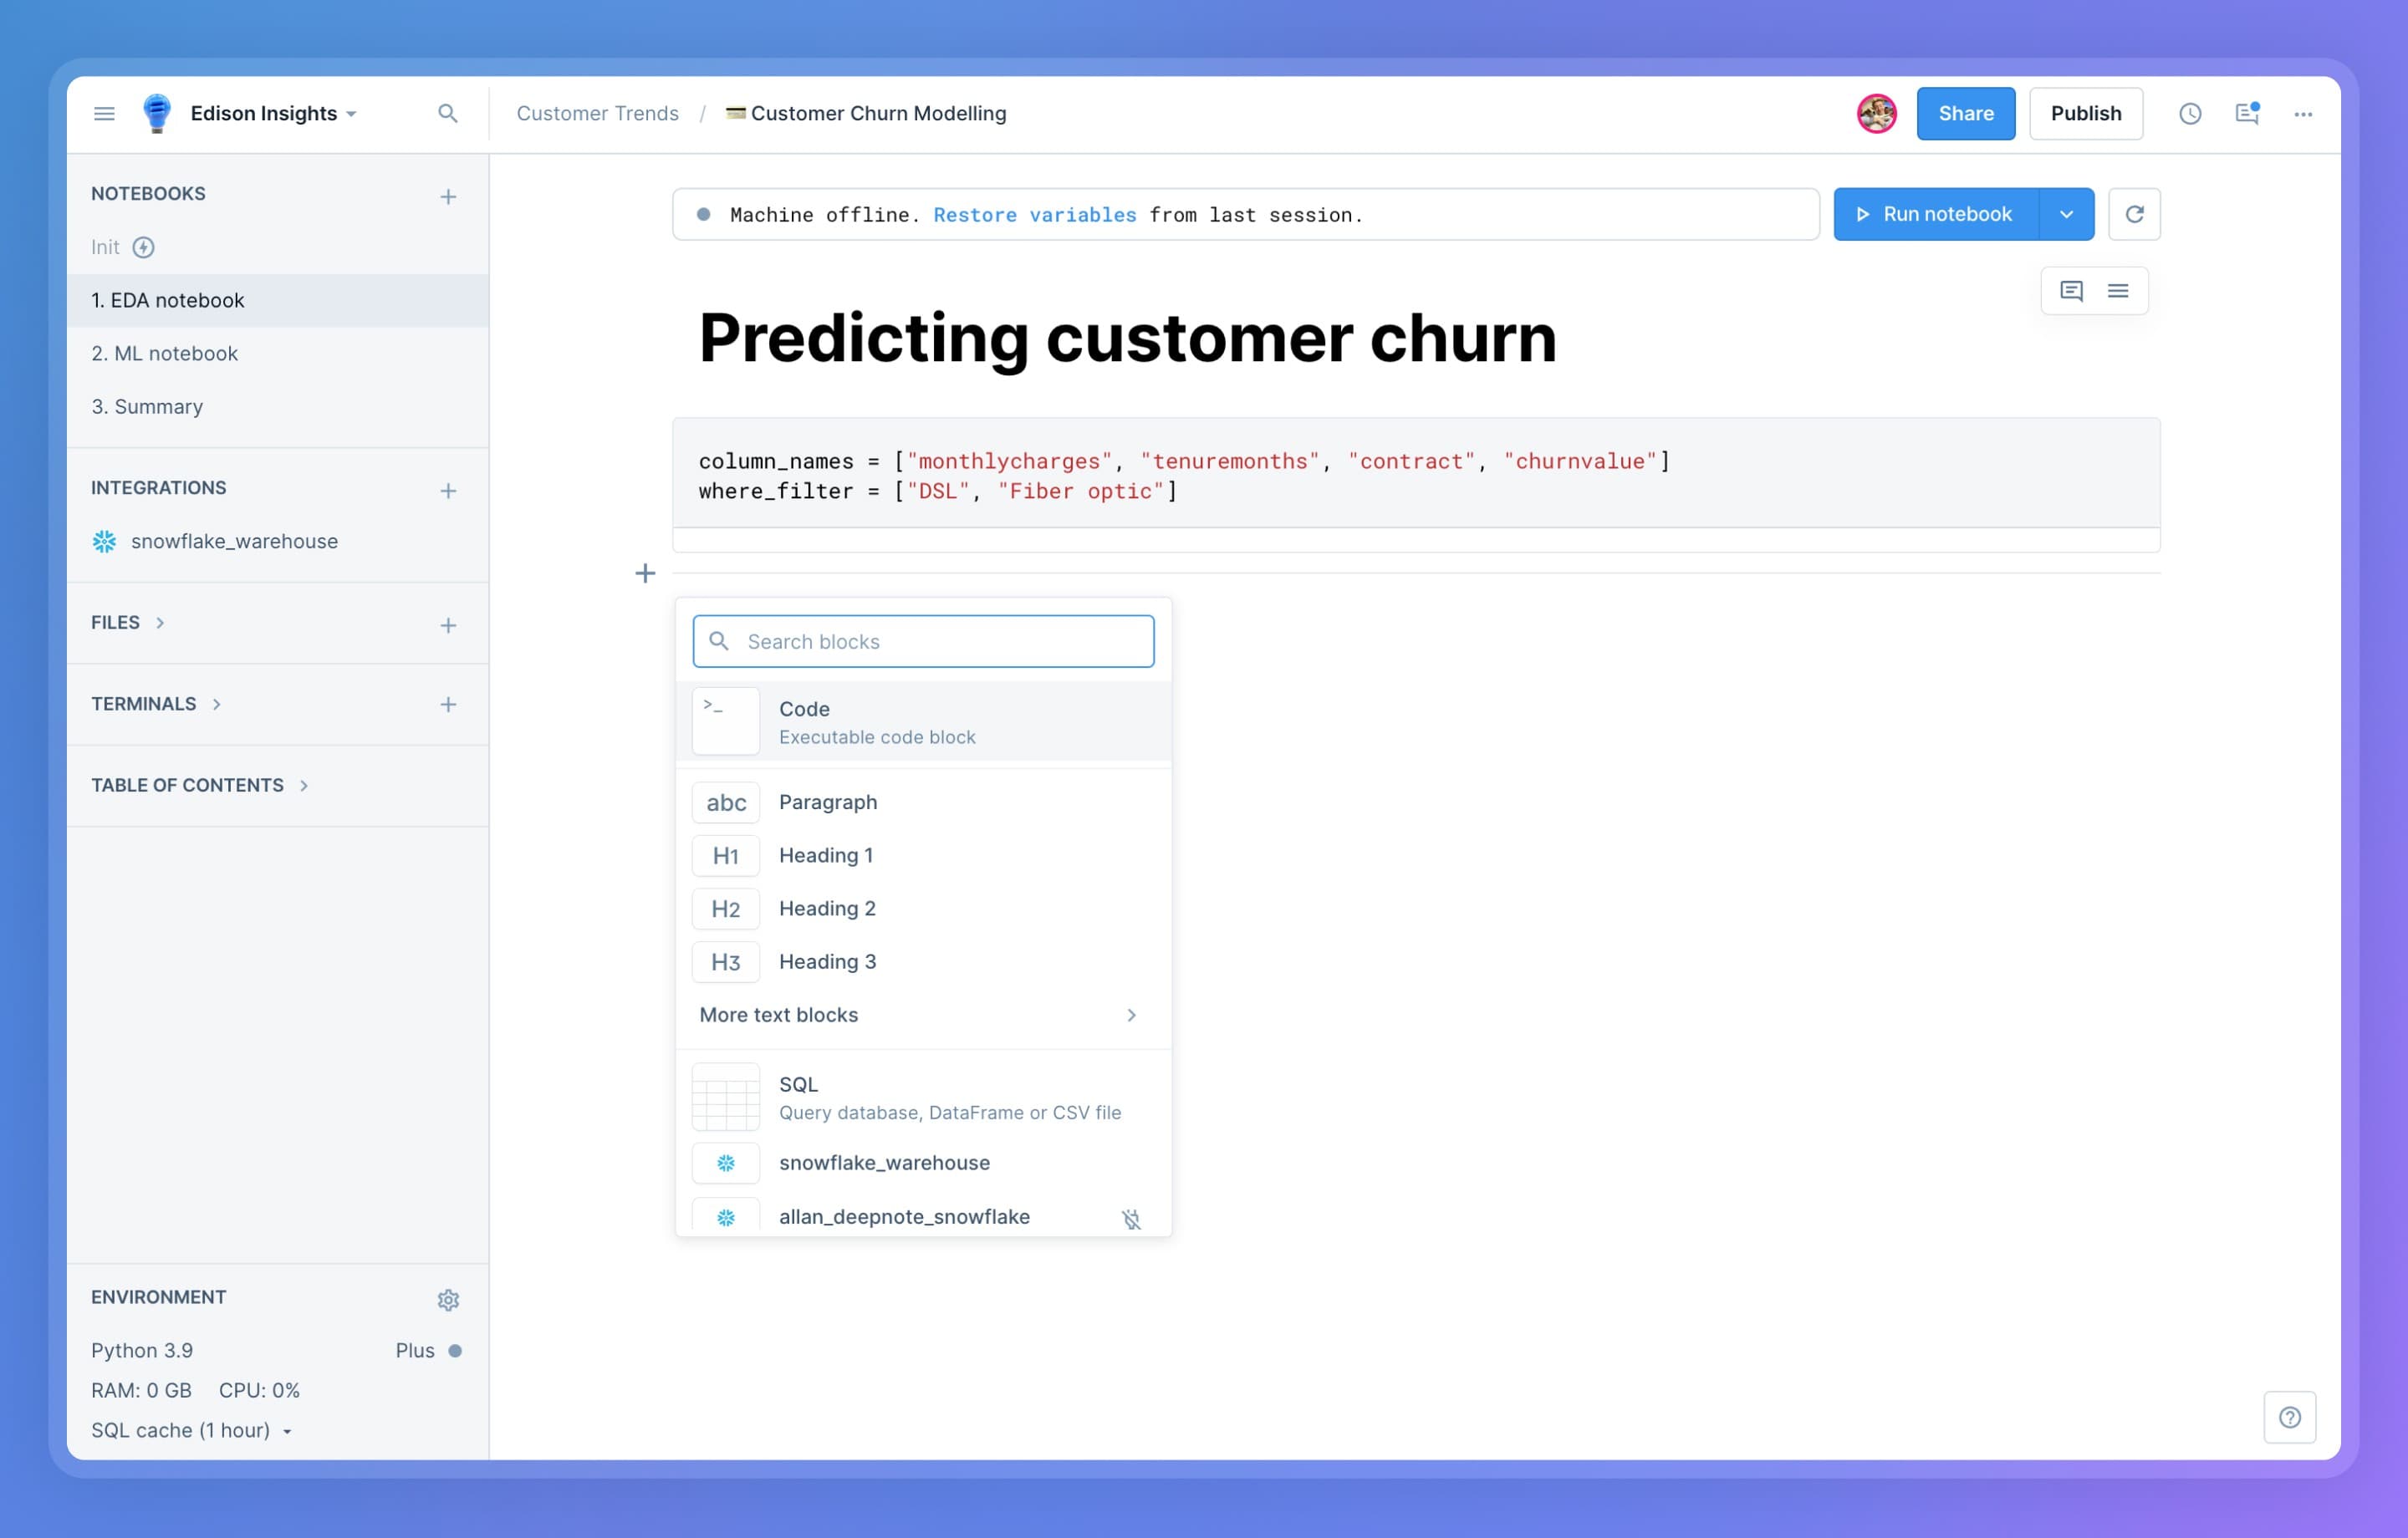This screenshot has height=1538, width=2408.
Task: Click the search magnifier icon in sidebar
Action: click(x=447, y=112)
